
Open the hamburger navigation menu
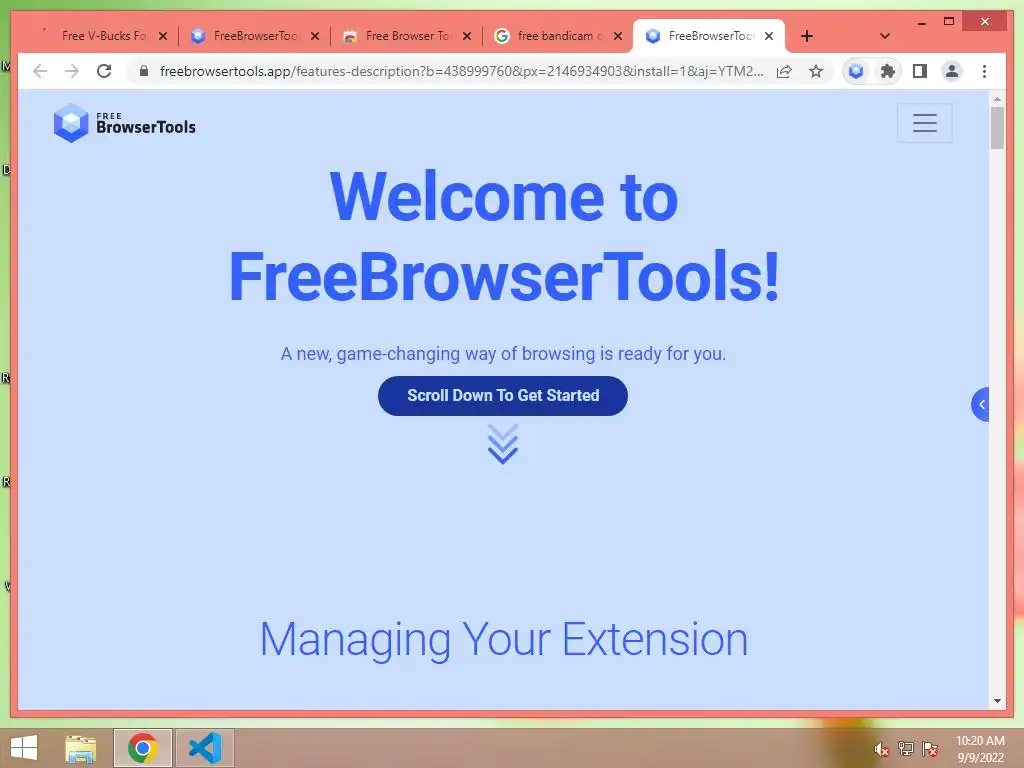coord(924,123)
